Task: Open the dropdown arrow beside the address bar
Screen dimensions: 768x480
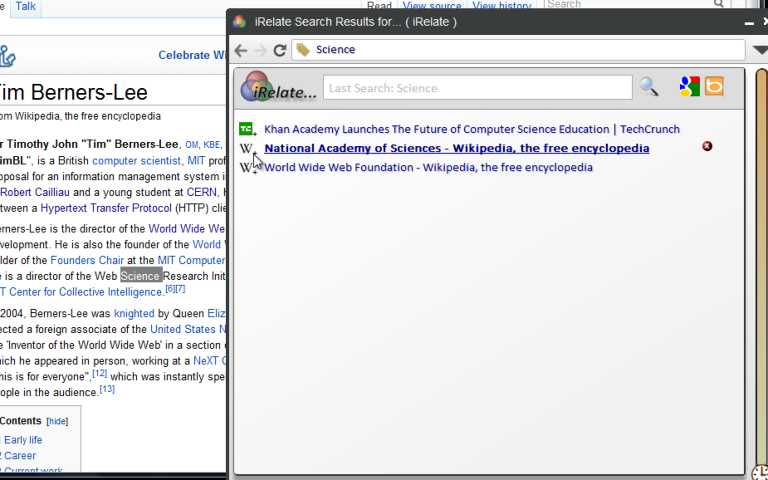Action: [760, 50]
